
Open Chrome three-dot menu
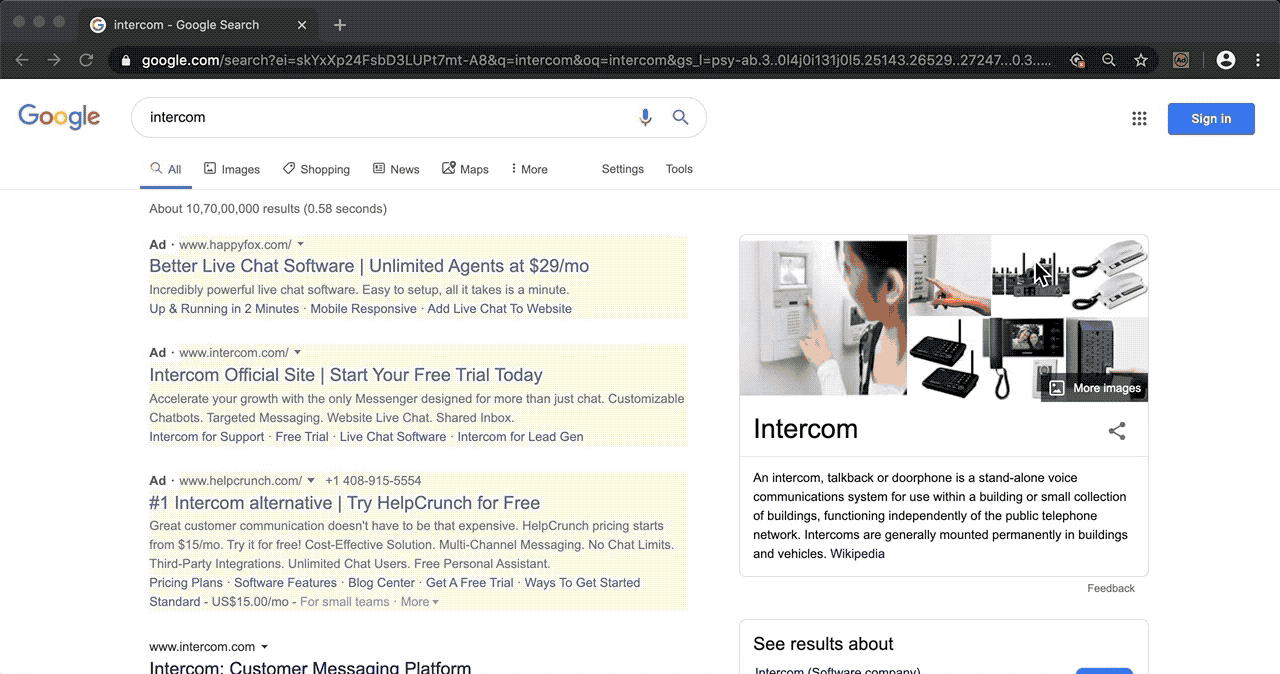(x=1258, y=60)
